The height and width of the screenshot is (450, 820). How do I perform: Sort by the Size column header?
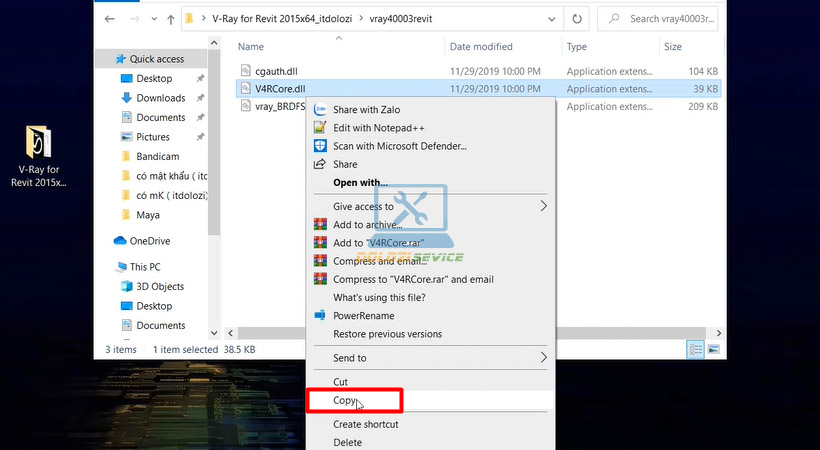[x=673, y=47]
